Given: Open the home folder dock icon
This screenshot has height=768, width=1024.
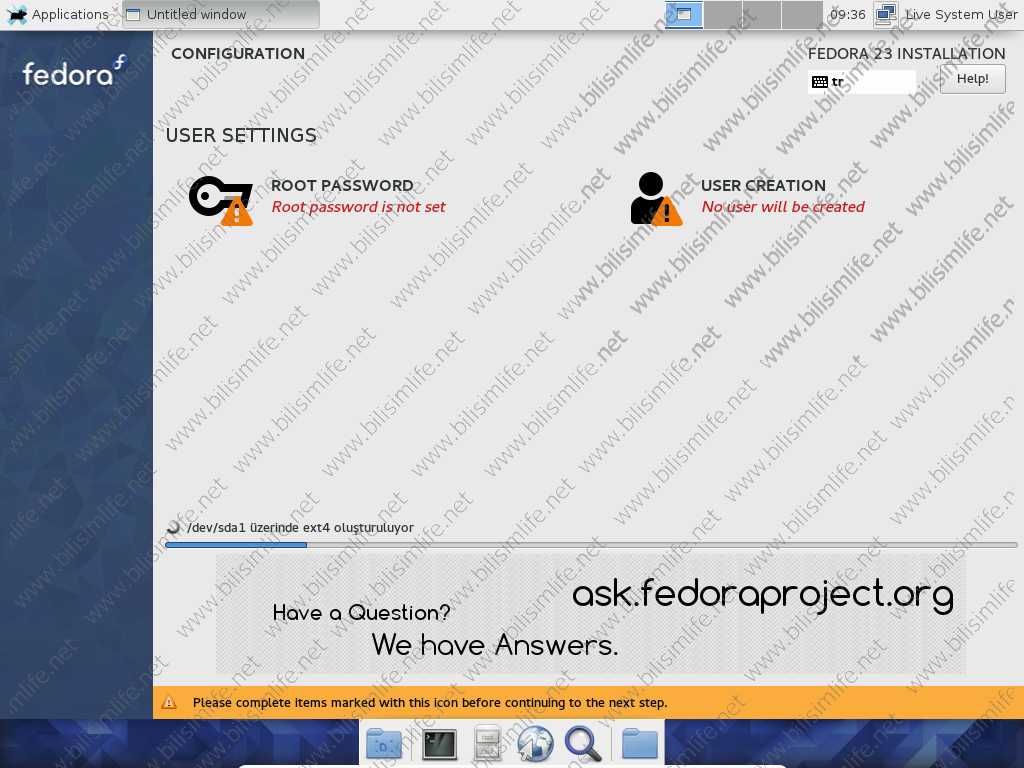Looking at the screenshot, I should coord(640,744).
